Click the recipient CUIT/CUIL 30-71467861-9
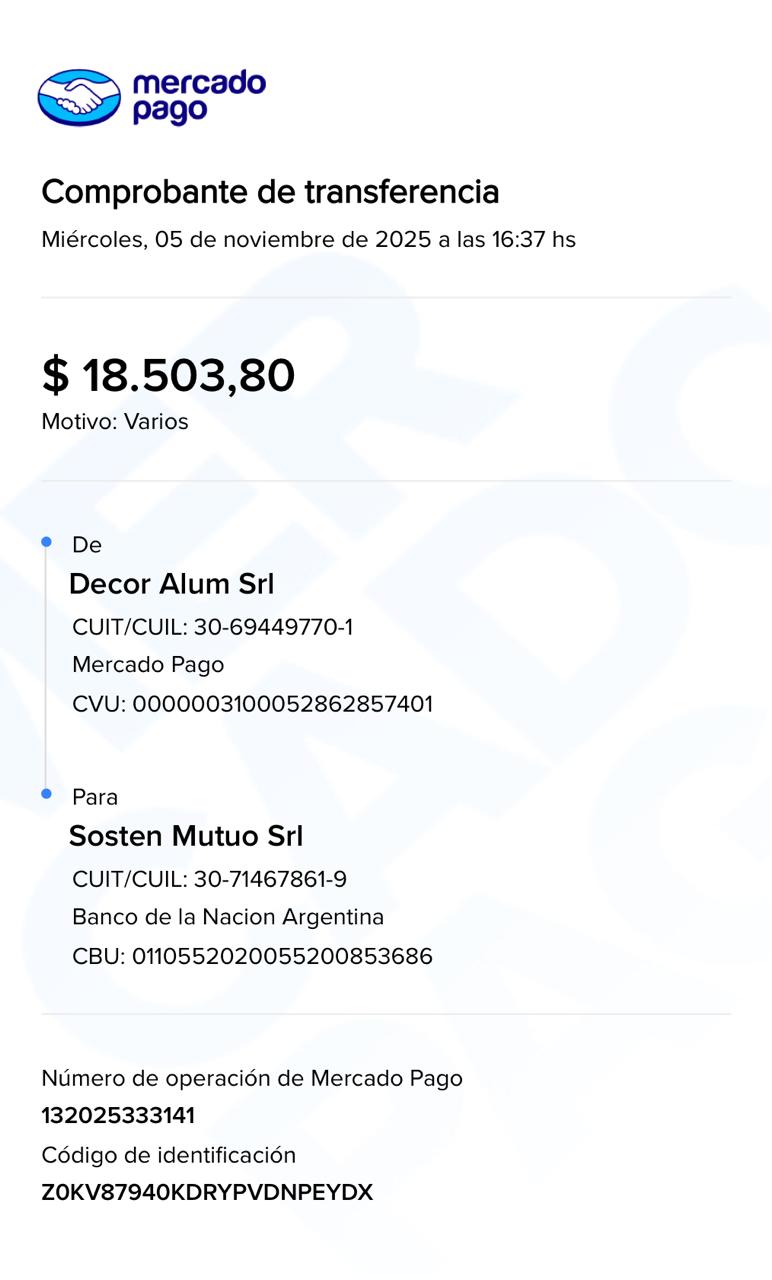The image size is (772, 1280). [x=209, y=879]
